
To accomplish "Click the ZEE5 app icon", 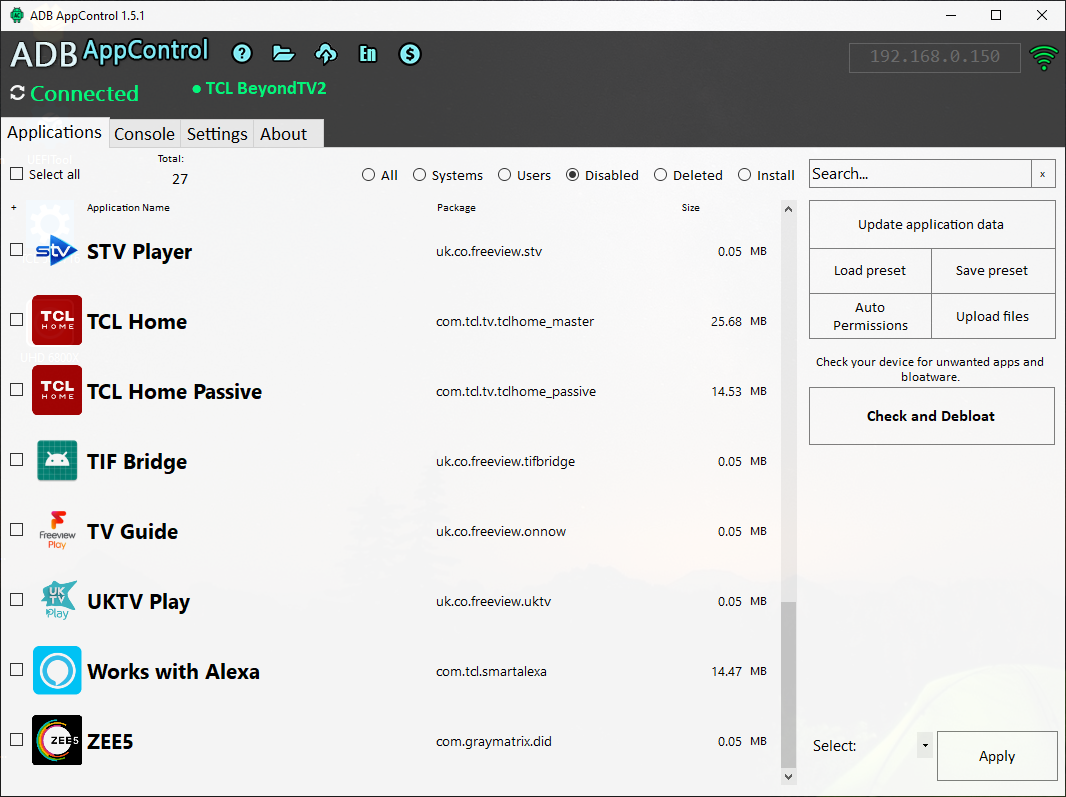I will (57, 741).
